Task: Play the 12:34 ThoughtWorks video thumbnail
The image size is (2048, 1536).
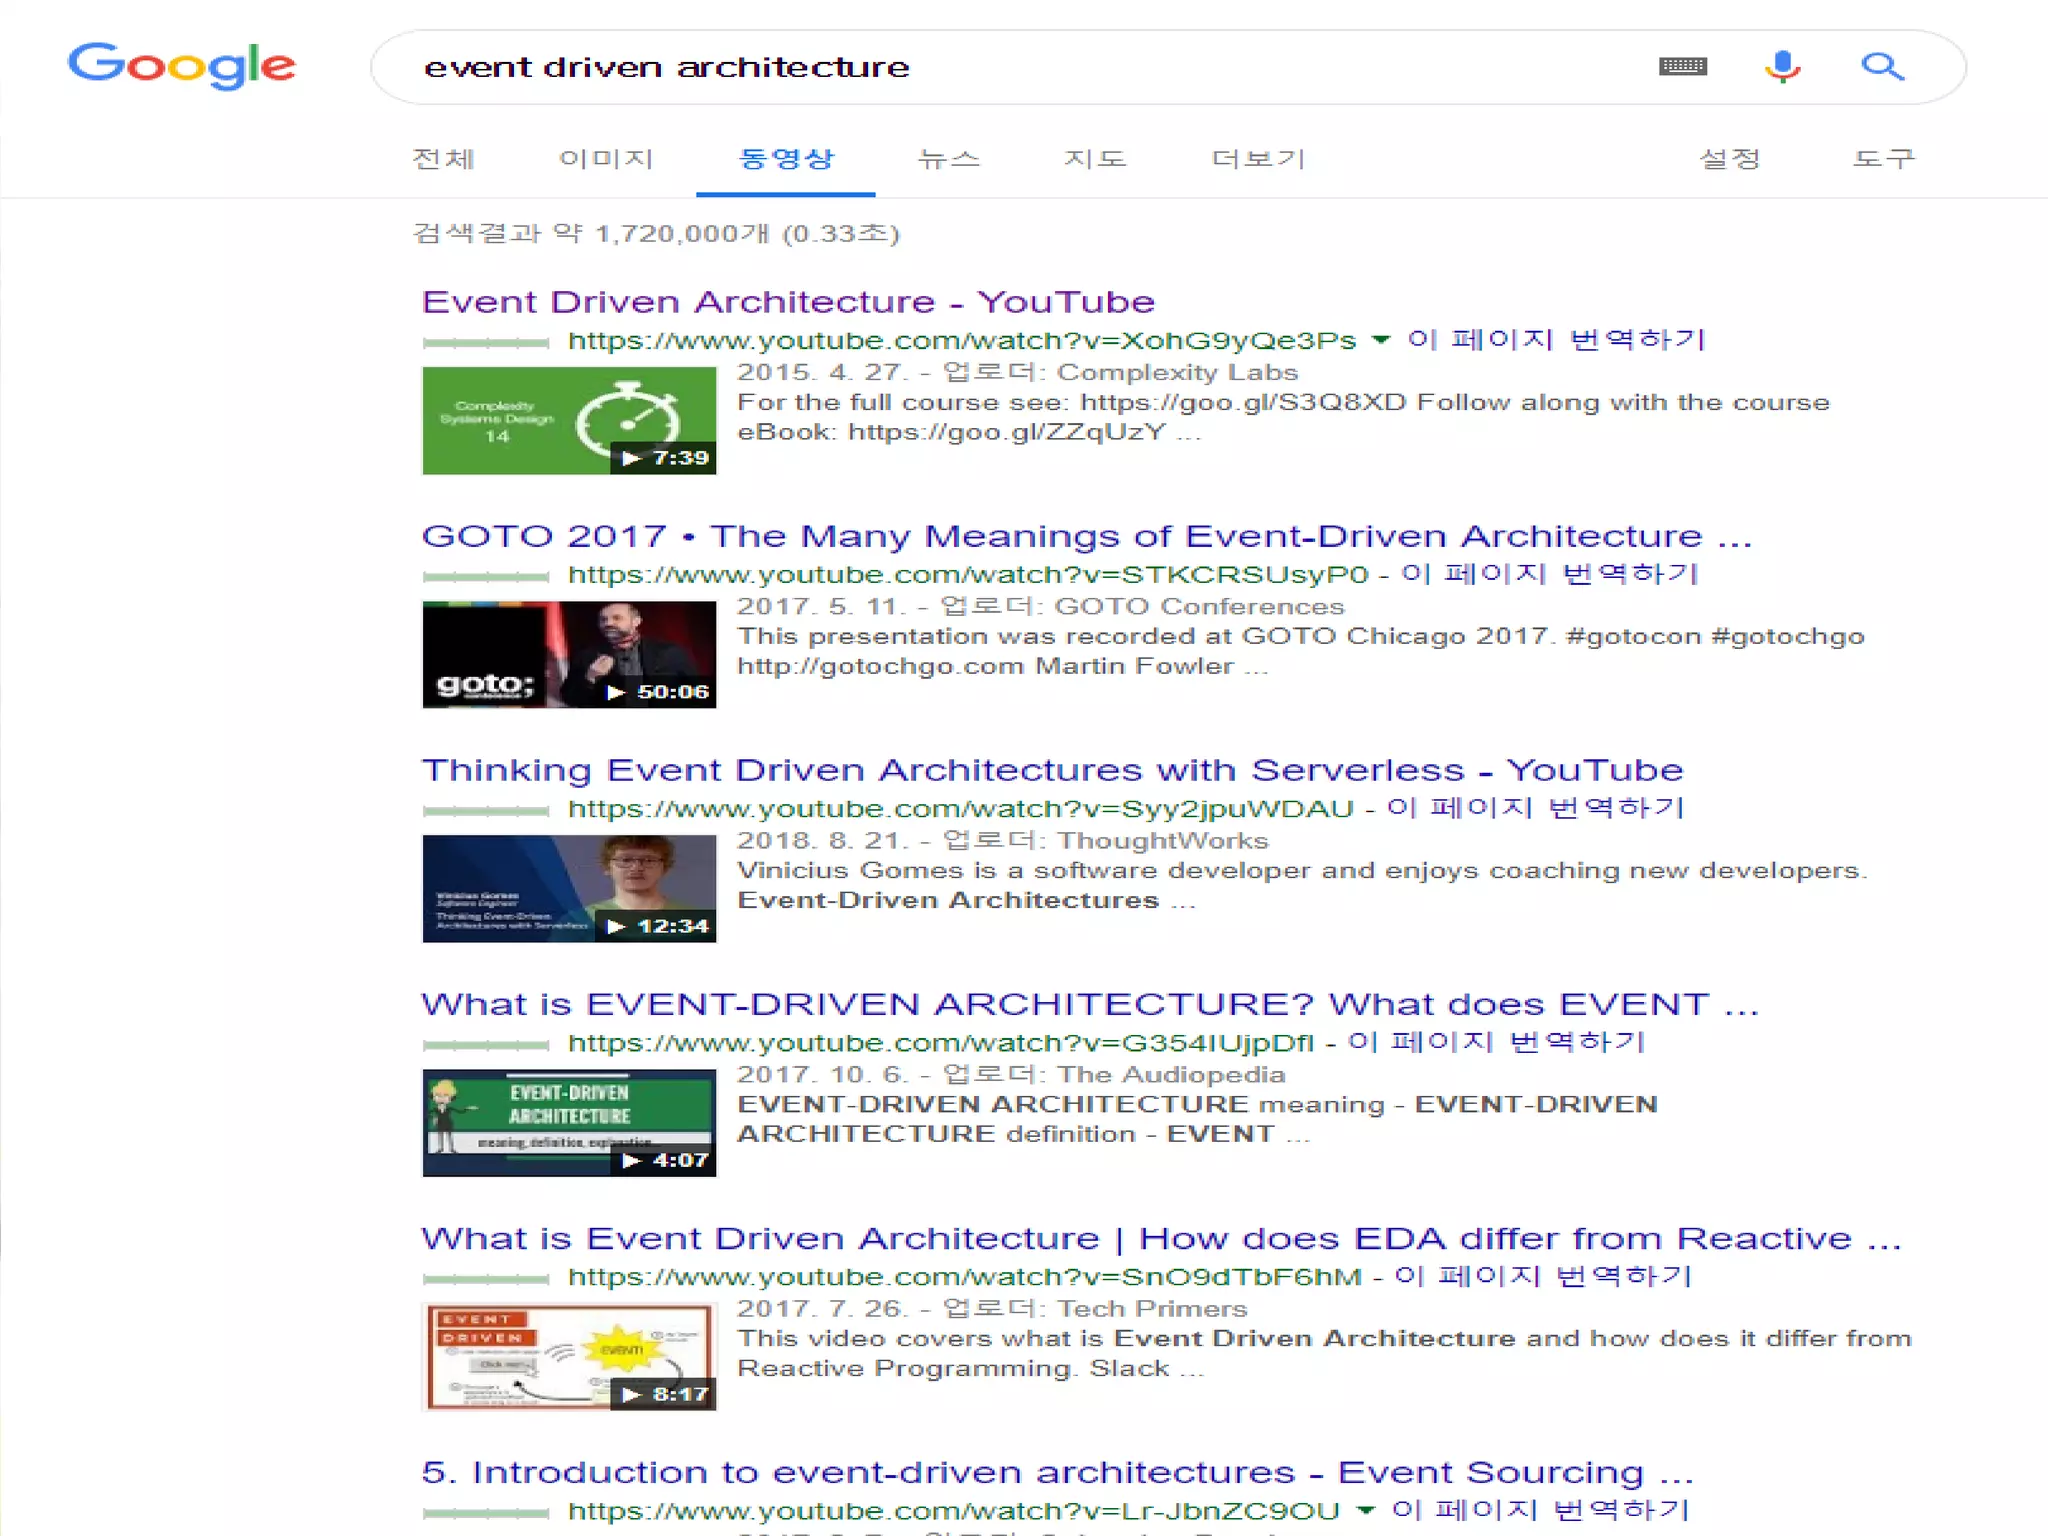Action: (568, 888)
